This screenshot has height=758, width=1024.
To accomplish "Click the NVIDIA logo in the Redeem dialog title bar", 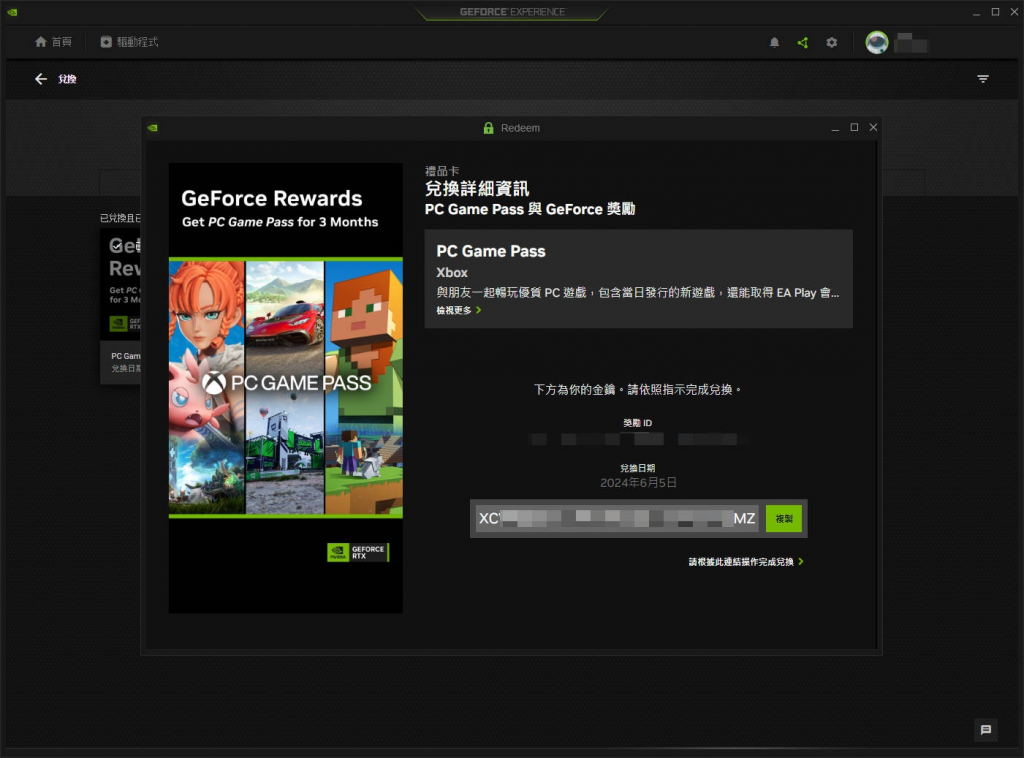I will point(153,128).
